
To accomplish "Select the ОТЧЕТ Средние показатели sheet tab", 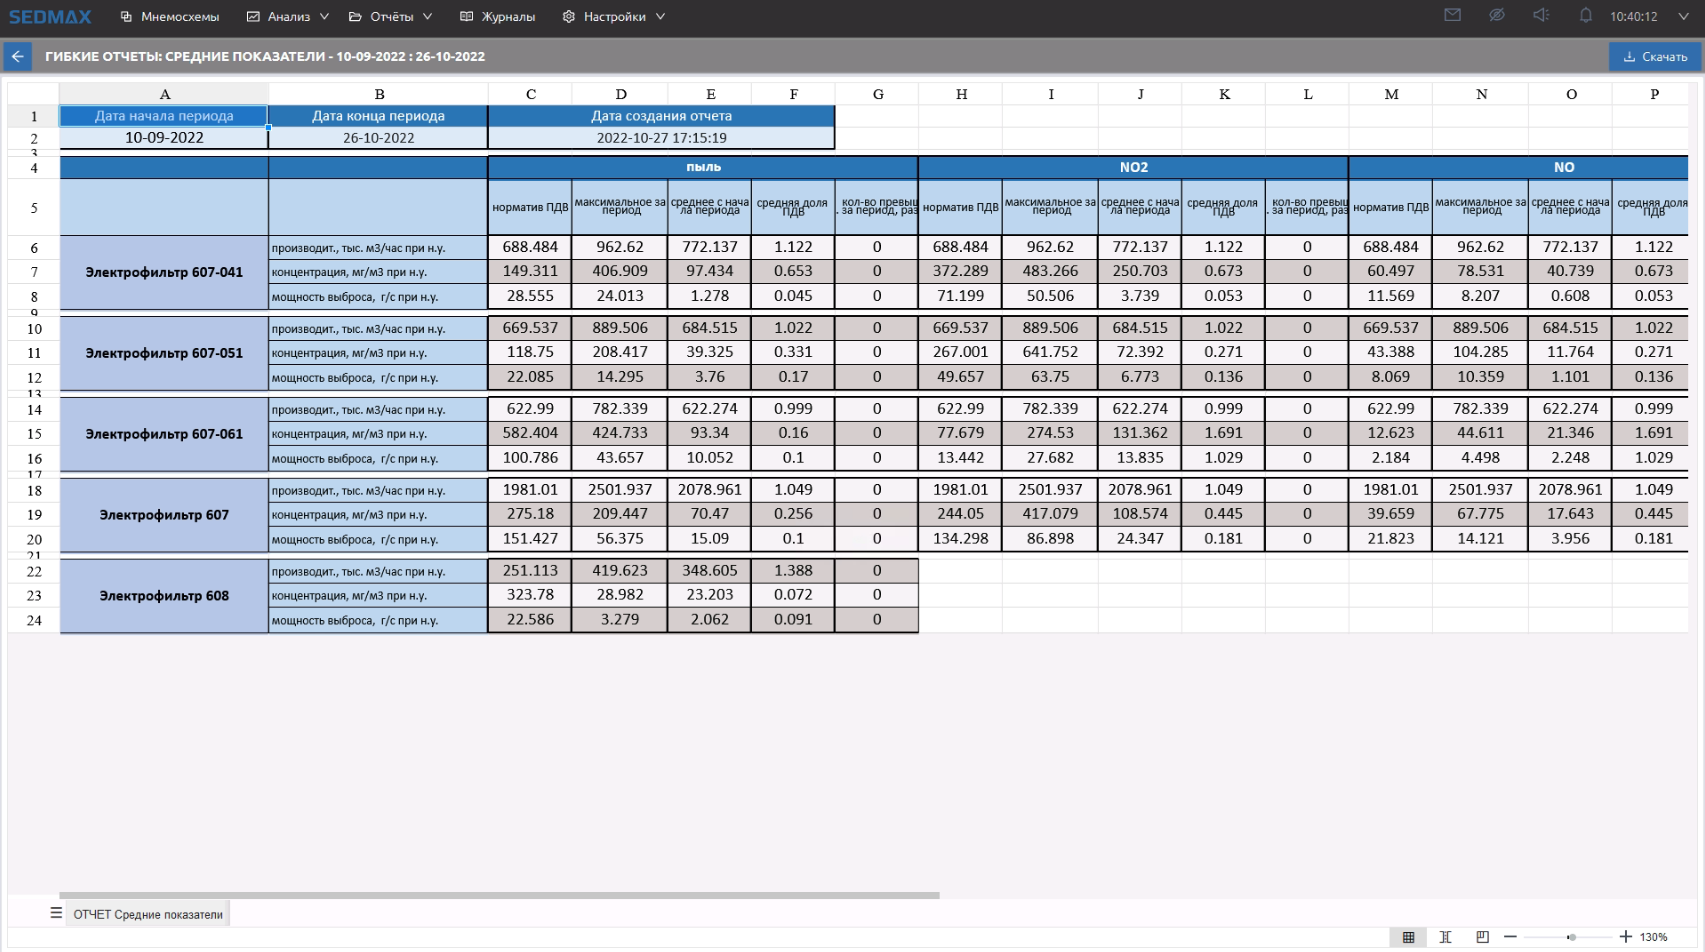I will 148,914.
